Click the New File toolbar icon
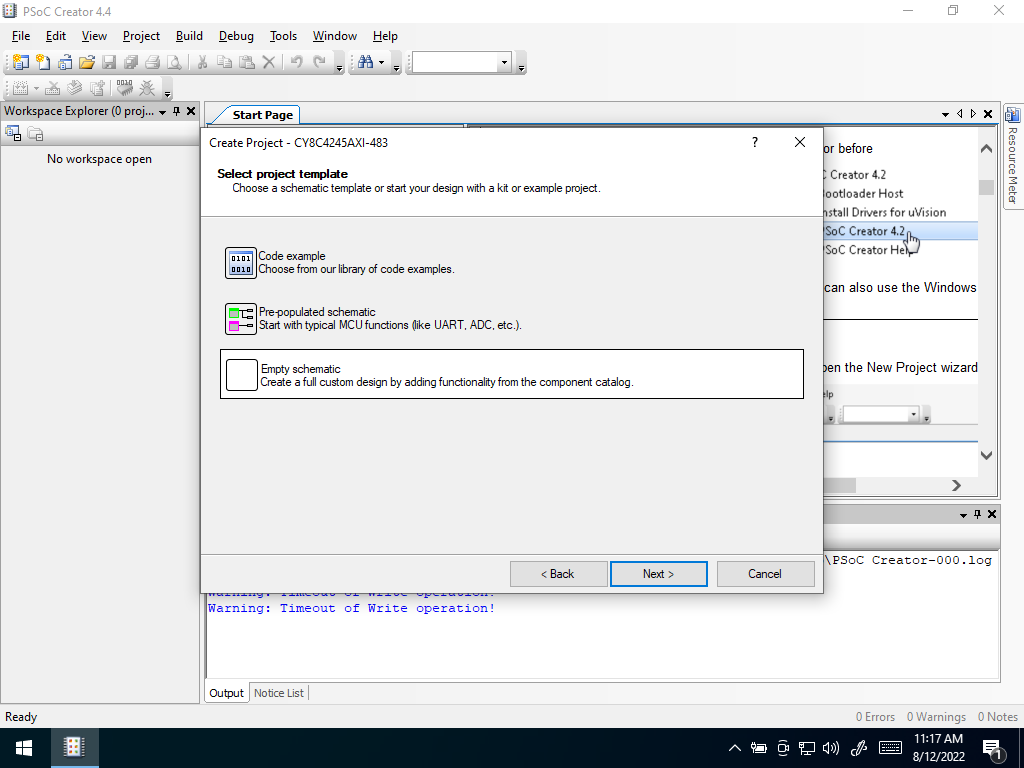Viewport: 1024px width, 768px height. (43, 62)
